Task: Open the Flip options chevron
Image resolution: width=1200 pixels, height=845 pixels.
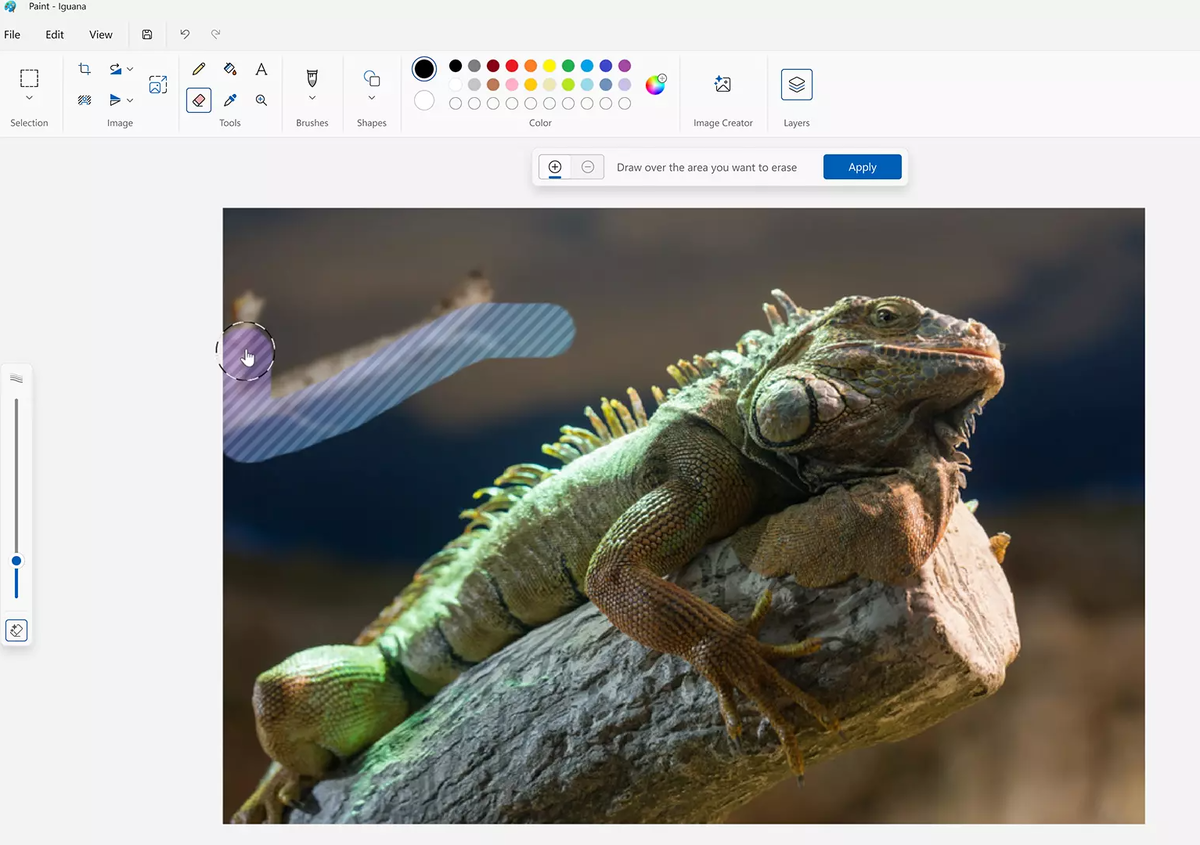Action: (x=130, y=100)
